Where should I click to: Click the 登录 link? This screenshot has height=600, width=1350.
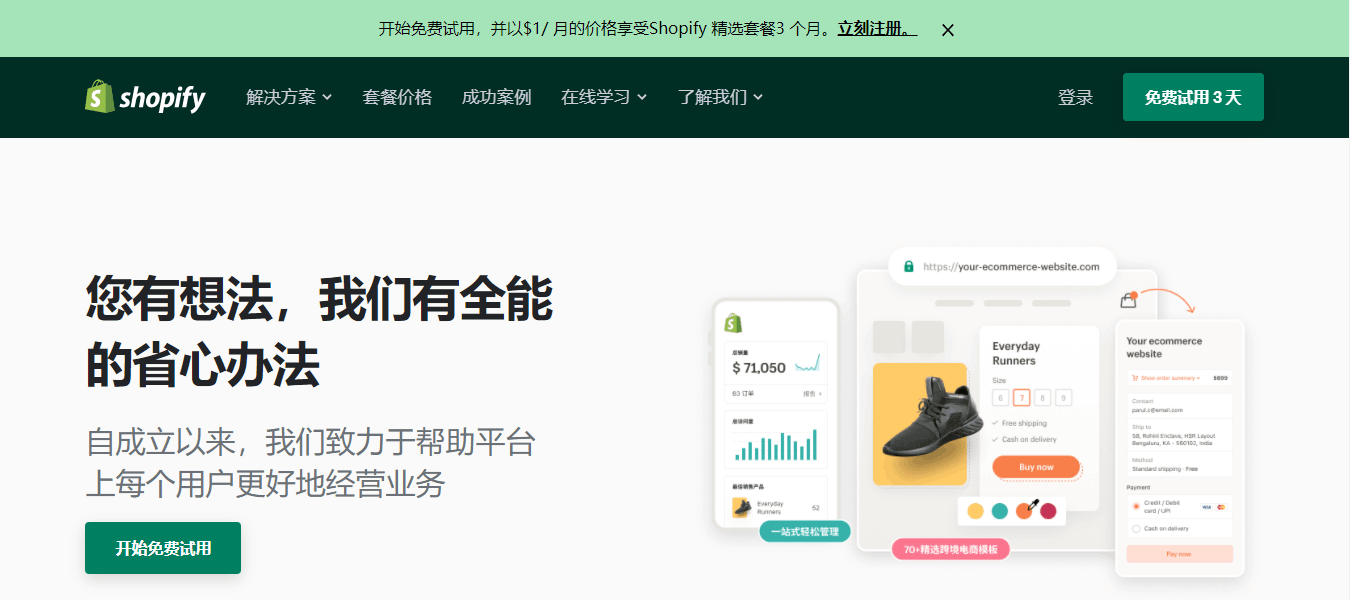click(x=1076, y=97)
